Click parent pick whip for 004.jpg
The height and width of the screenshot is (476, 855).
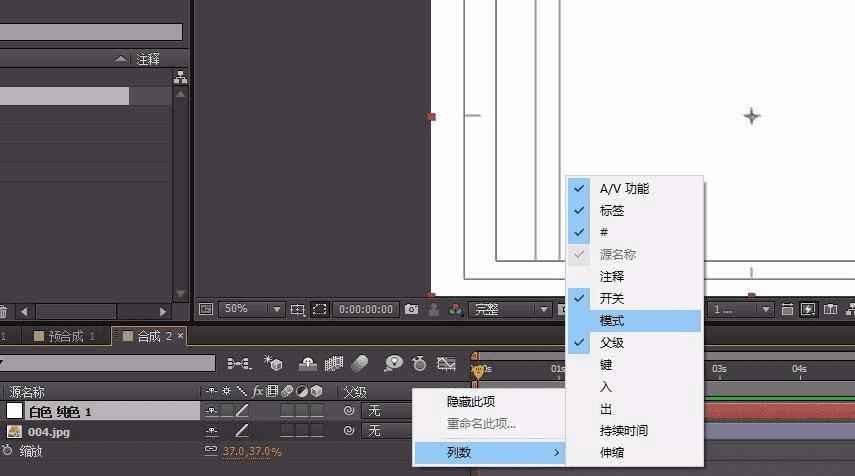(x=349, y=431)
